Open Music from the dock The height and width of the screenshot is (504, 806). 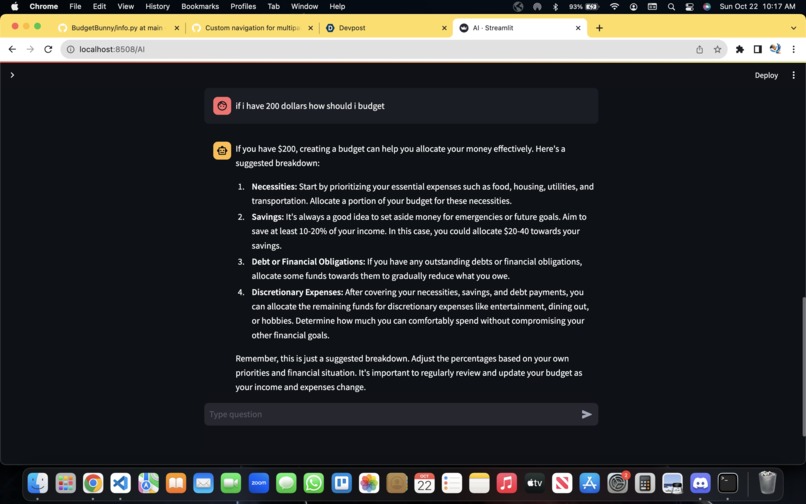tap(507, 483)
